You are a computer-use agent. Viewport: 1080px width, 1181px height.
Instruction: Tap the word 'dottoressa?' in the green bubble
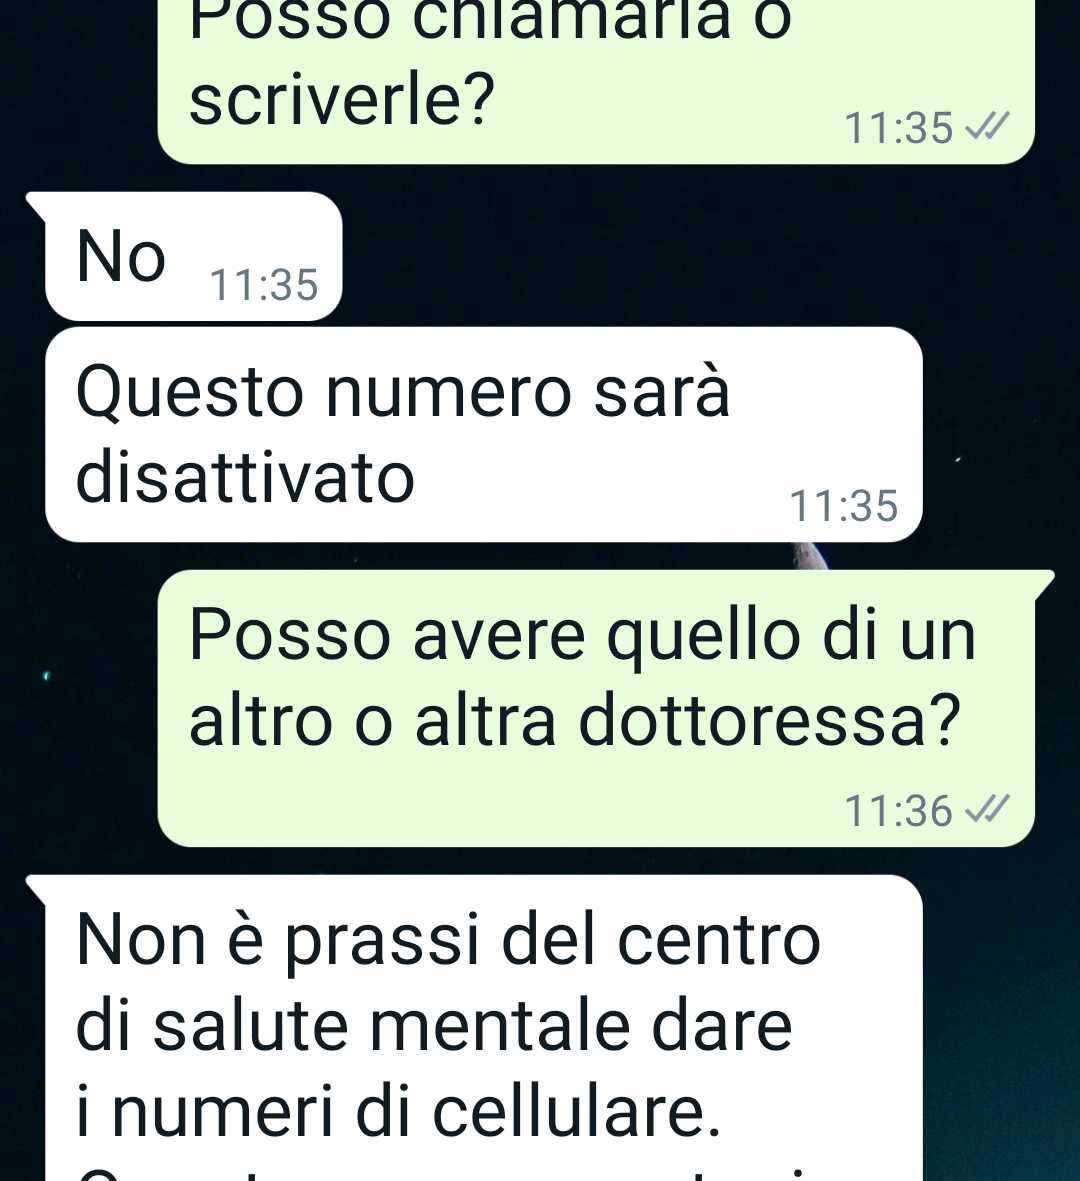(x=770, y=720)
